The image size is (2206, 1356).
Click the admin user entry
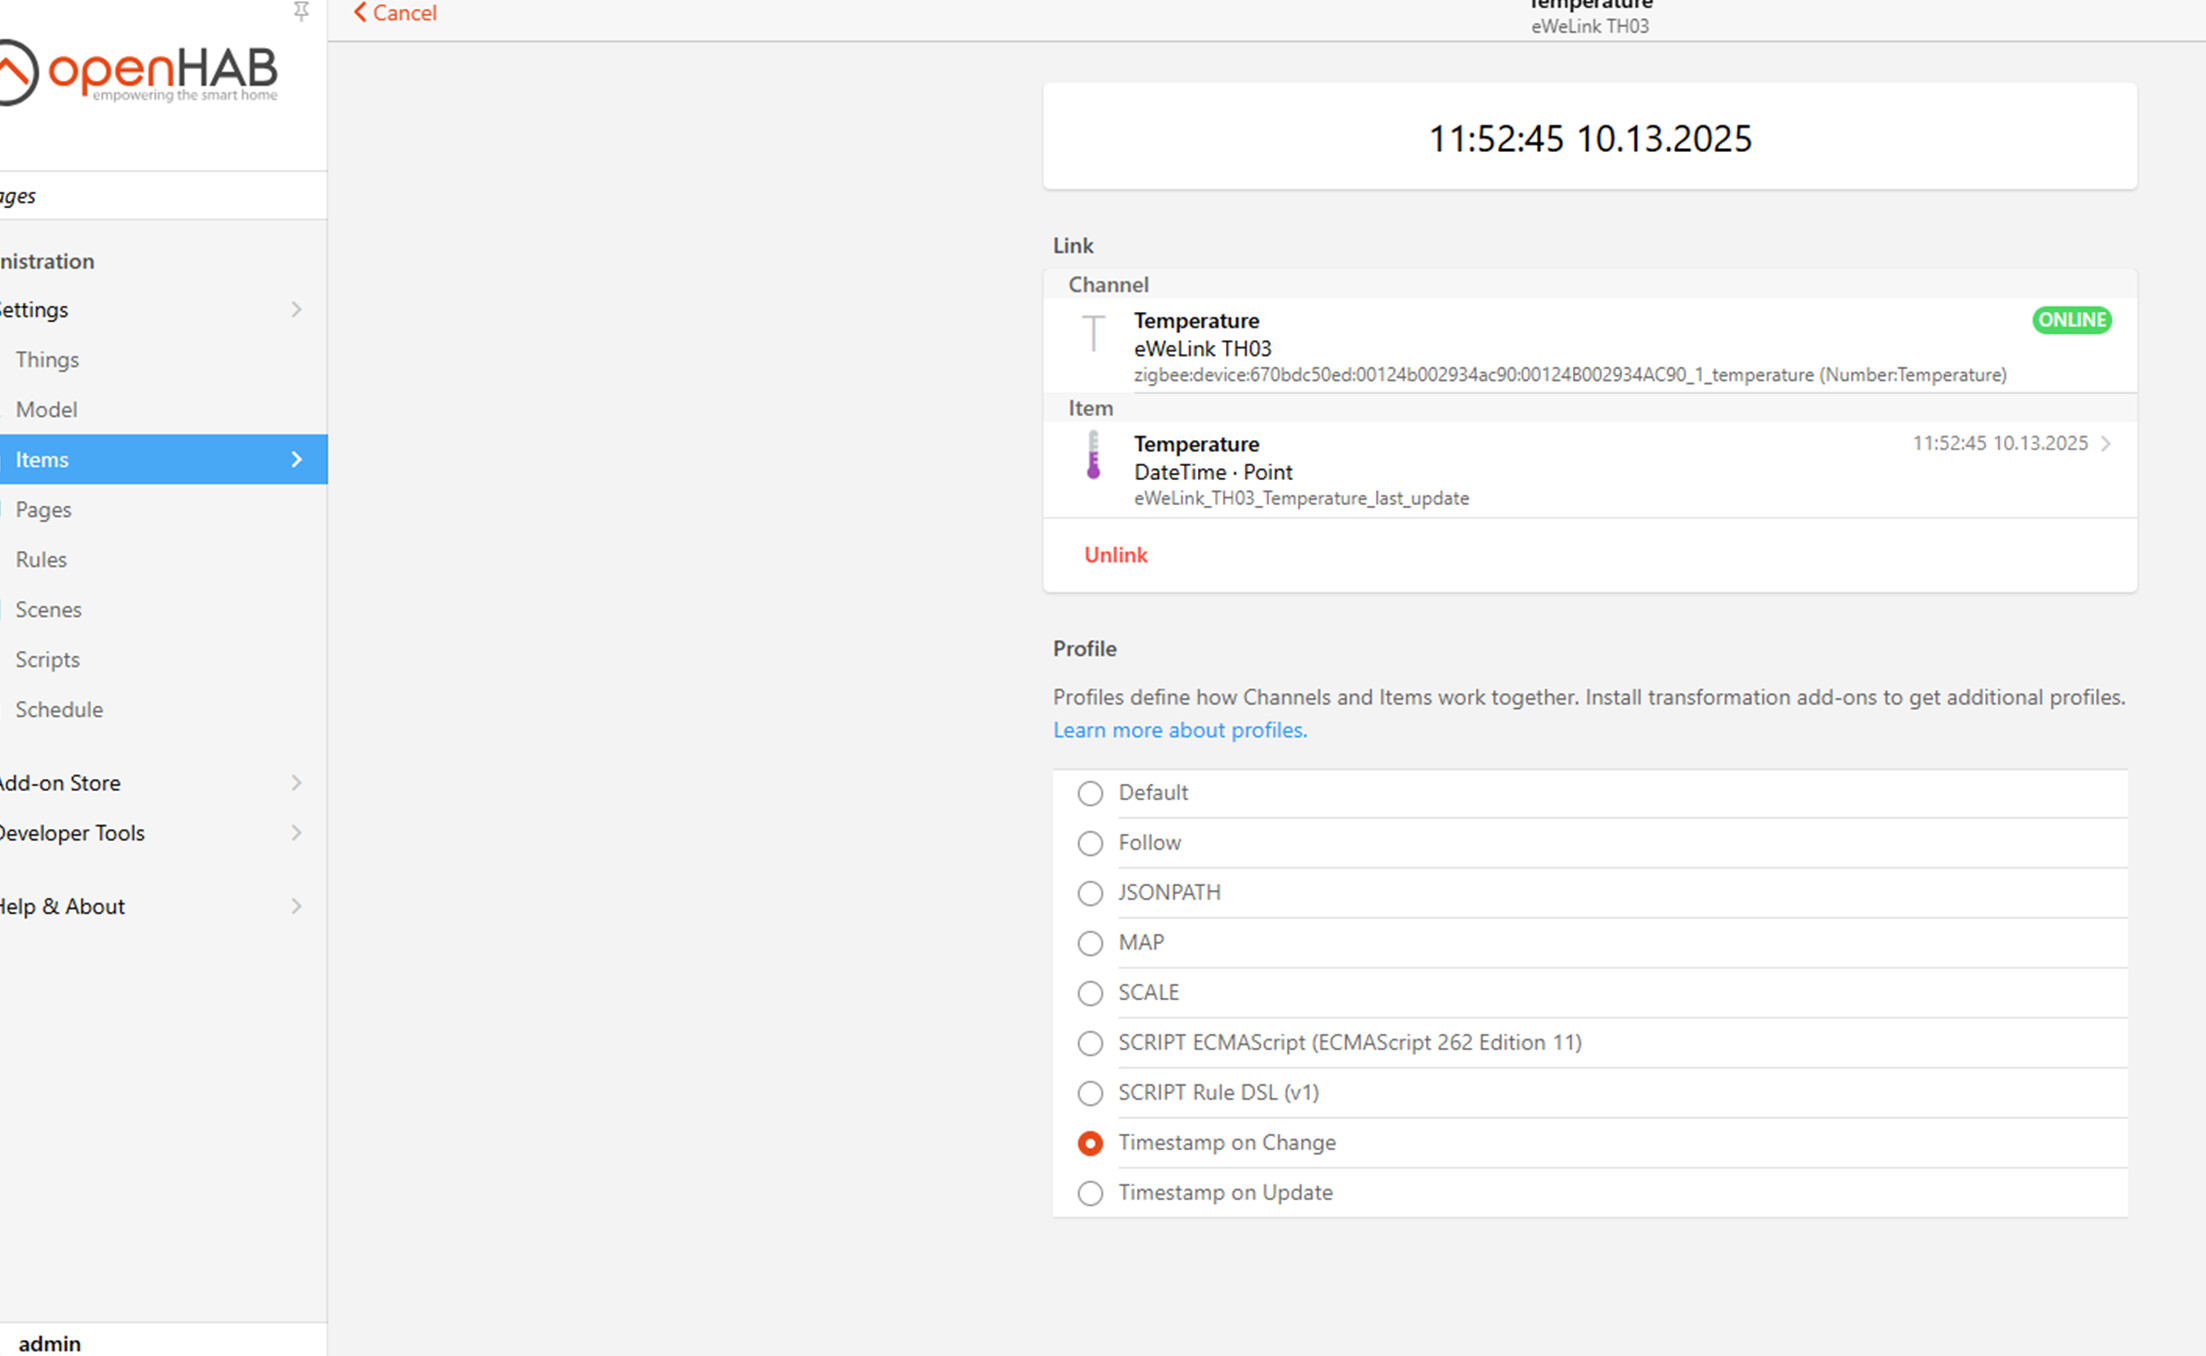click(x=49, y=1343)
